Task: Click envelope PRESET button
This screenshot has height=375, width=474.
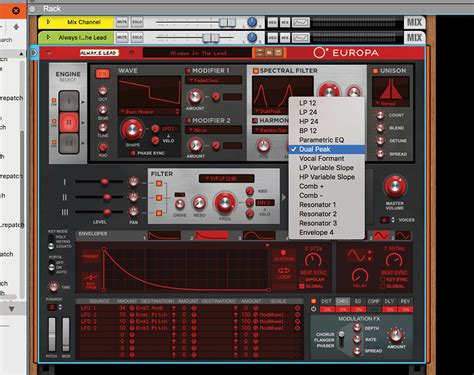Action: [90, 256]
